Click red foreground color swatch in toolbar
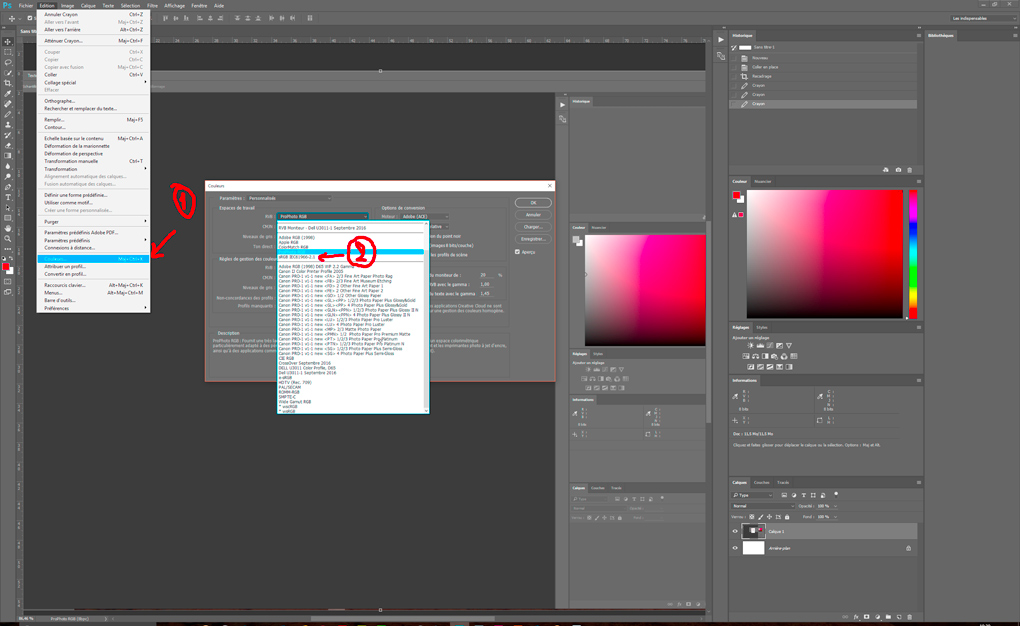 click(6, 267)
